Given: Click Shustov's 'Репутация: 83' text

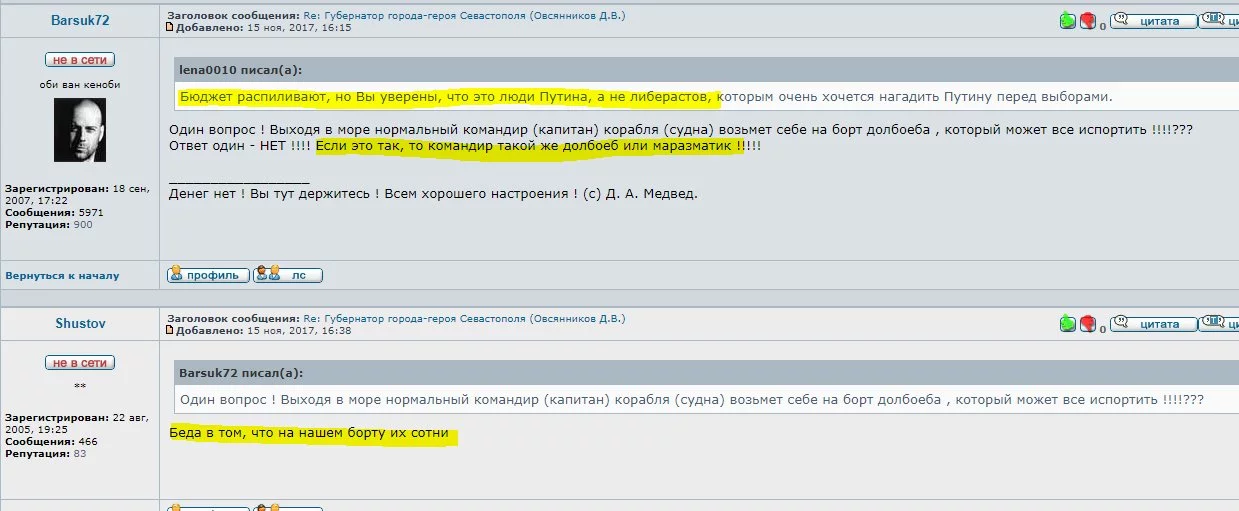Looking at the screenshot, I should click(x=46, y=454).
